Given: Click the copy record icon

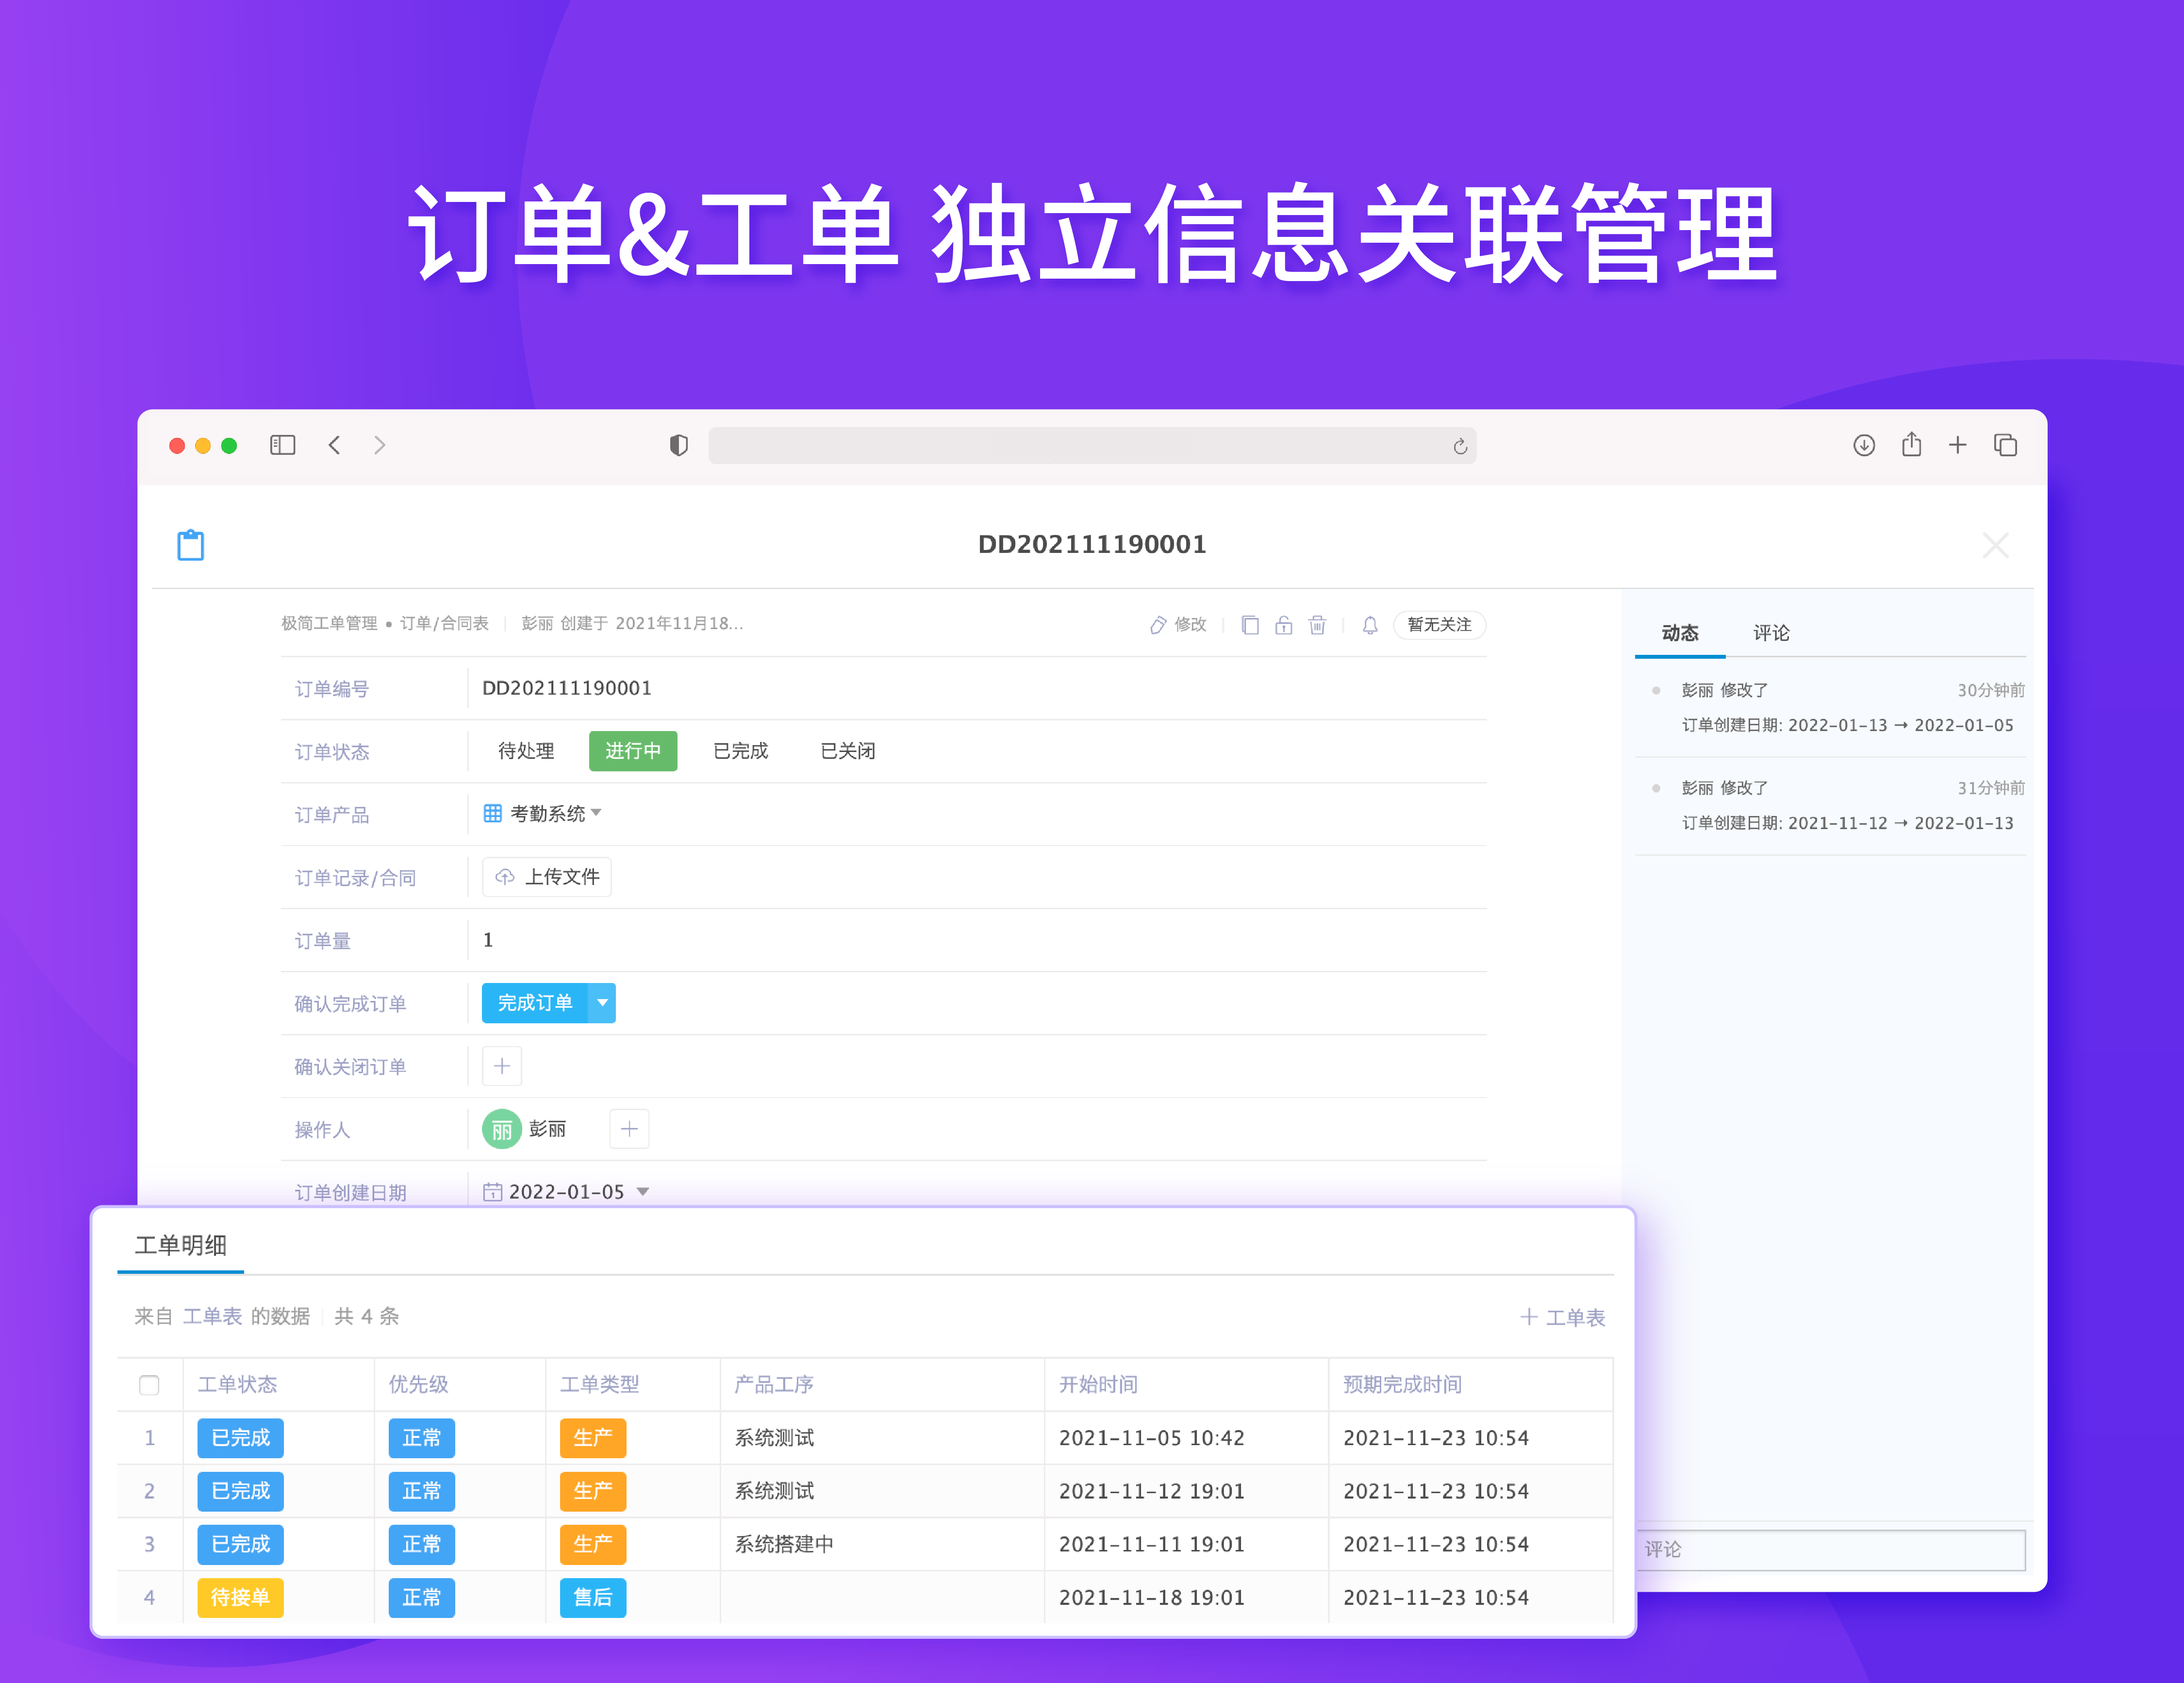Looking at the screenshot, I should click(1250, 625).
